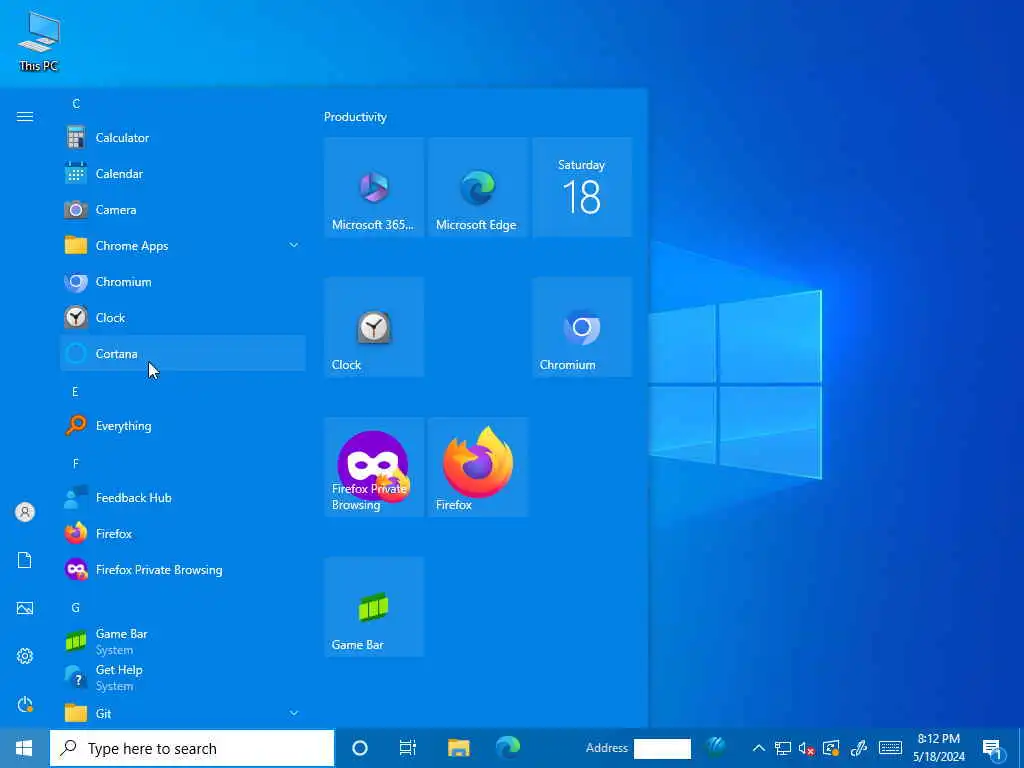Open Cortana from the app list
The height and width of the screenshot is (768, 1024).
[183, 353]
